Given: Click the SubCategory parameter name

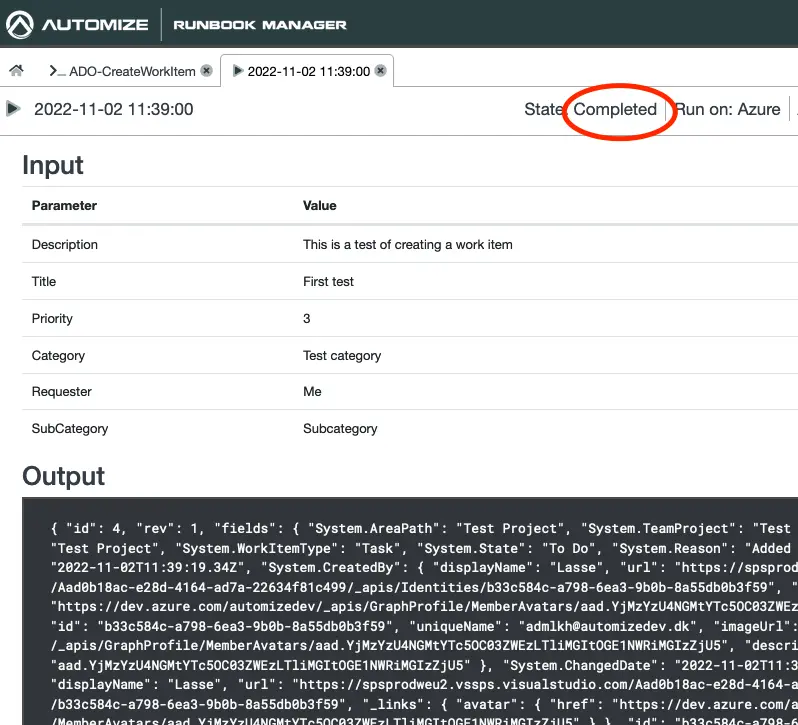Looking at the screenshot, I should pos(70,428).
